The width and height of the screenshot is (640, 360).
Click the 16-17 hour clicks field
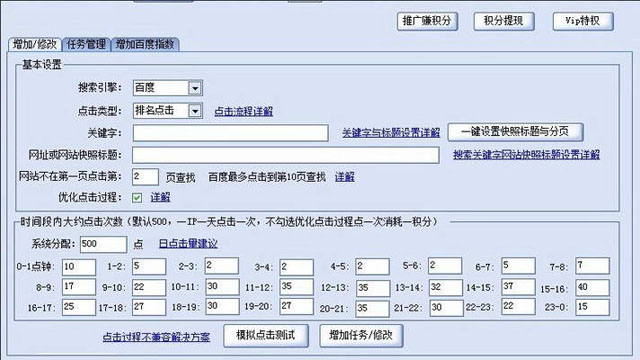[79, 307]
